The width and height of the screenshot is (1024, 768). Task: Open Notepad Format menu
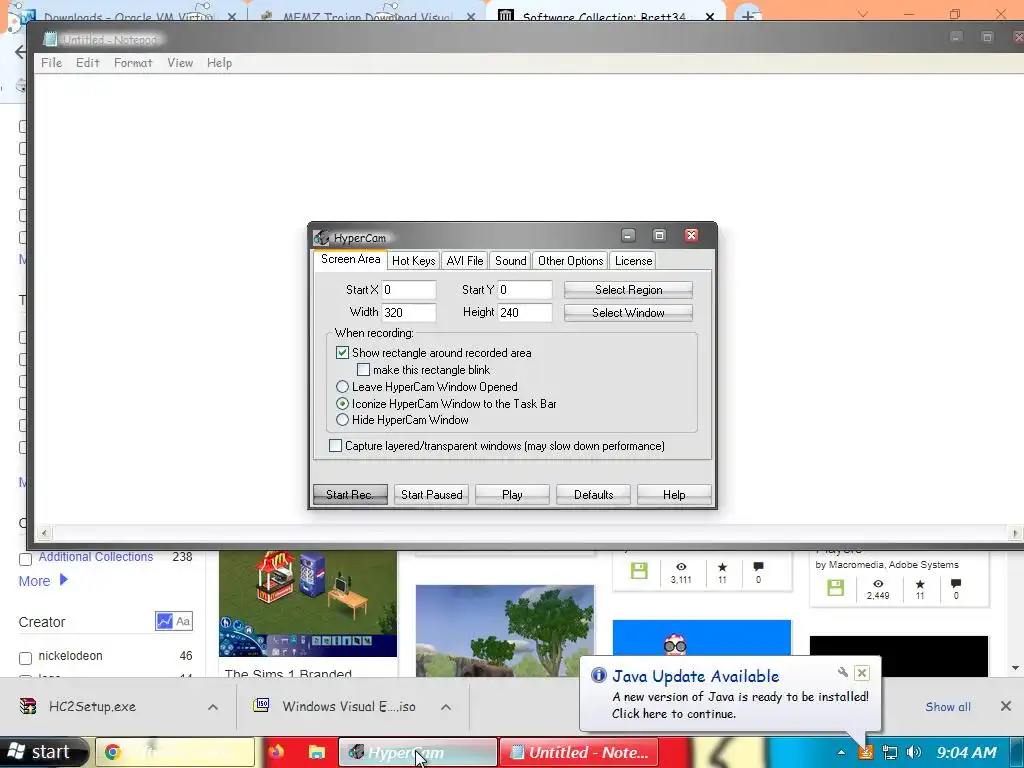coord(133,63)
